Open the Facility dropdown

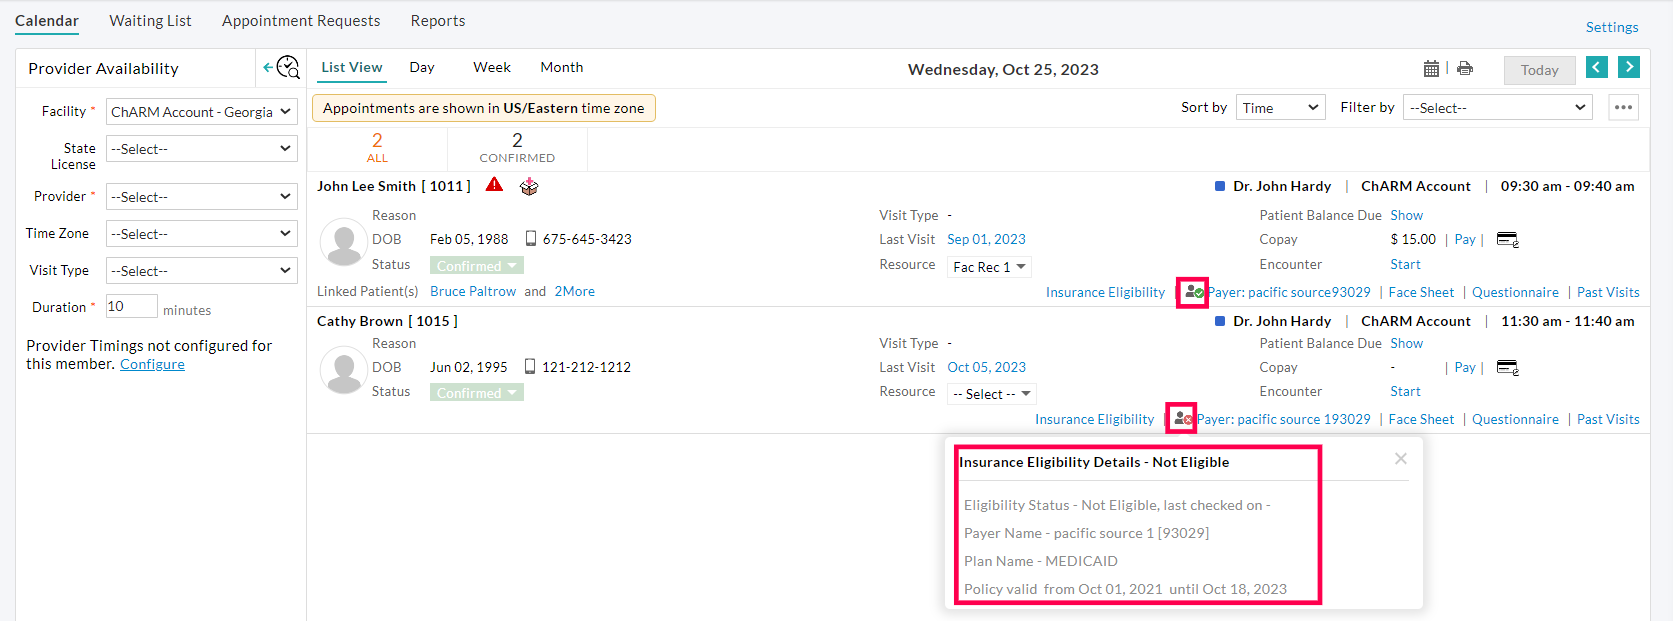pos(201,112)
